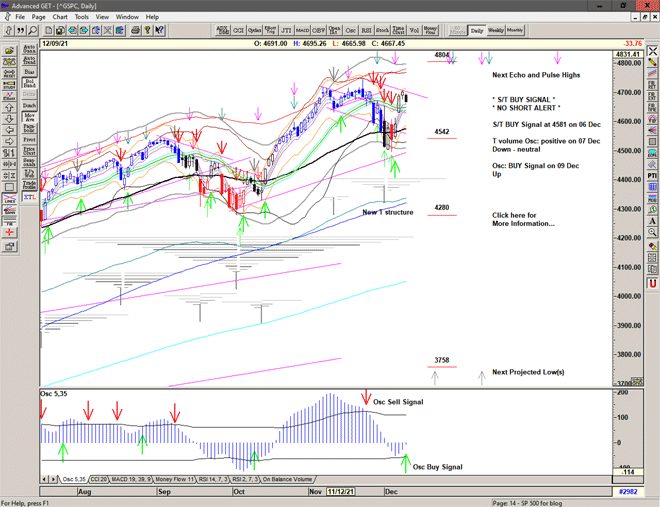Click the 'Click here for More Information' link
Image resolution: width=660 pixels, height=507 pixels.
(516, 219)
